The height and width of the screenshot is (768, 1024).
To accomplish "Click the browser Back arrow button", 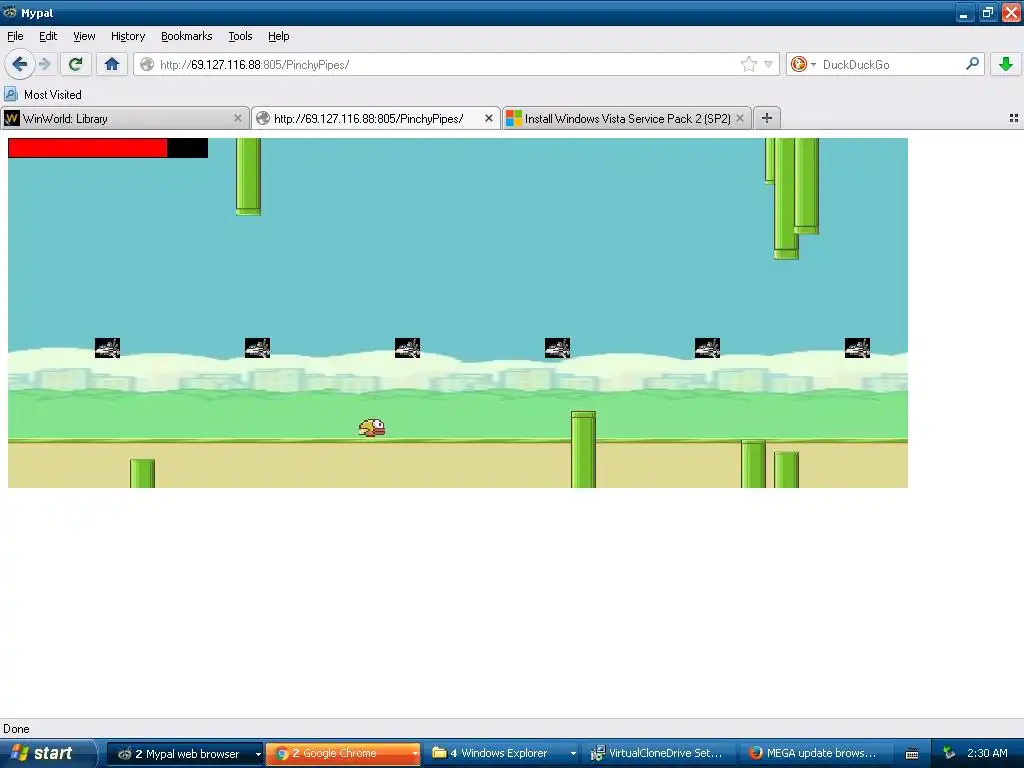I will pyautogui.click(x=19, y=64).
